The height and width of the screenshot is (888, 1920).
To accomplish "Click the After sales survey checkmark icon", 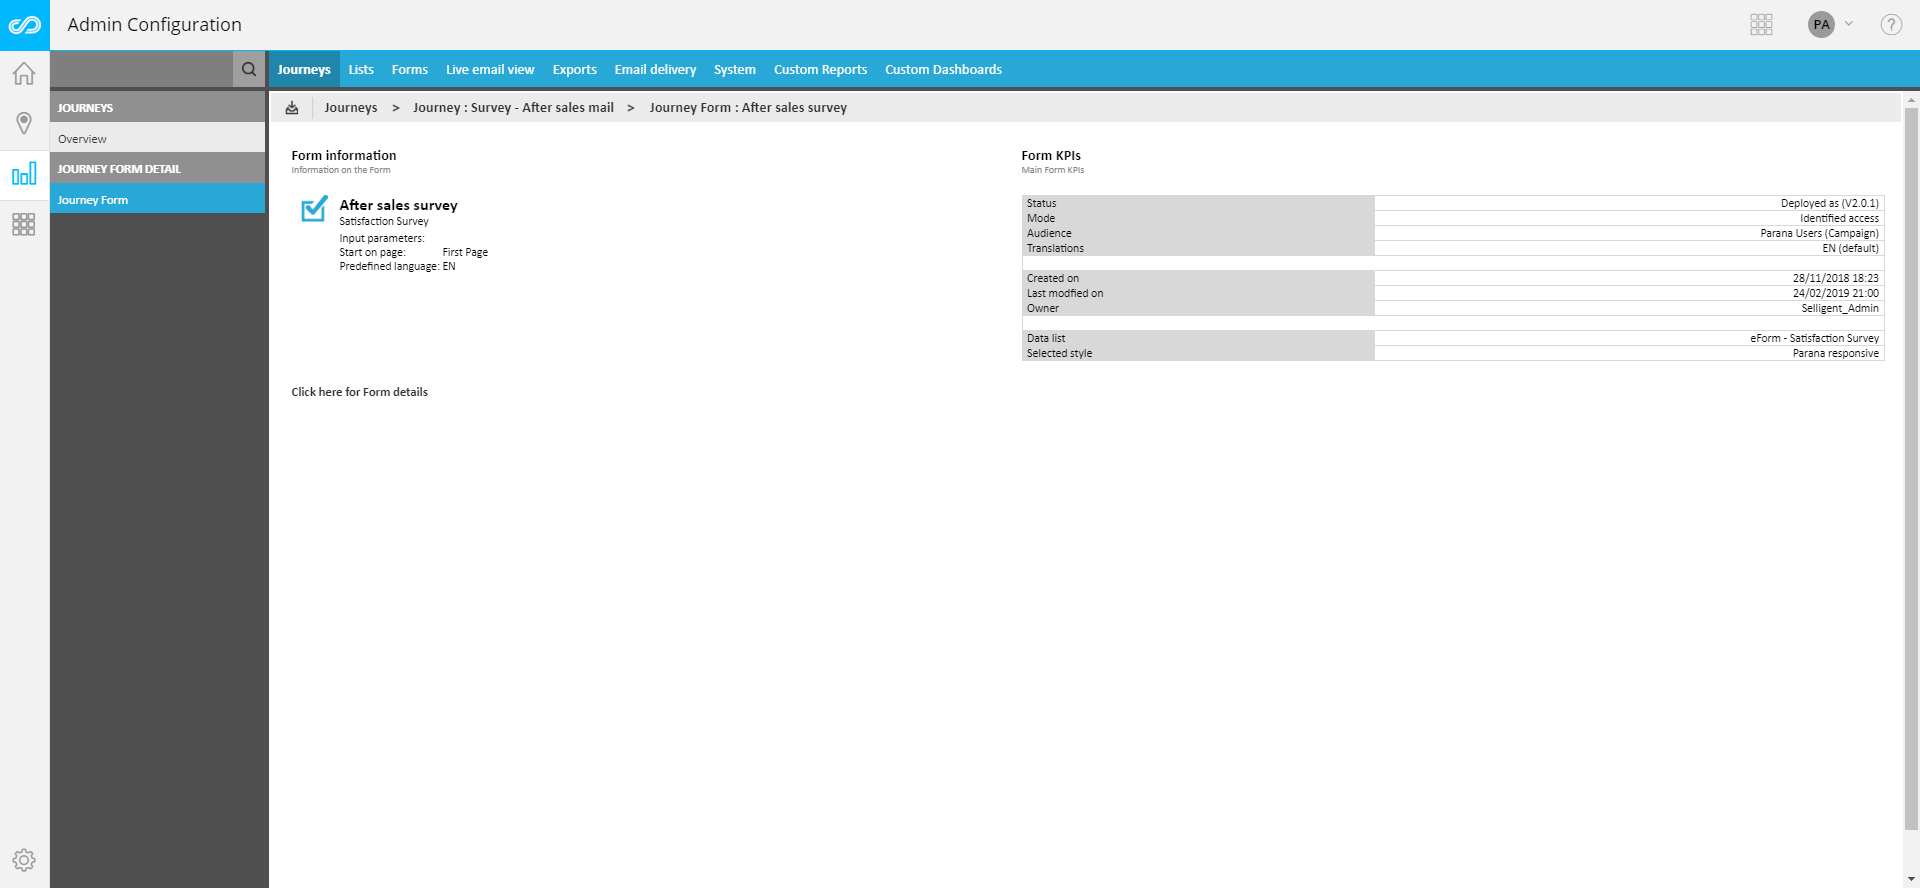I will click(x=314, y=208).
